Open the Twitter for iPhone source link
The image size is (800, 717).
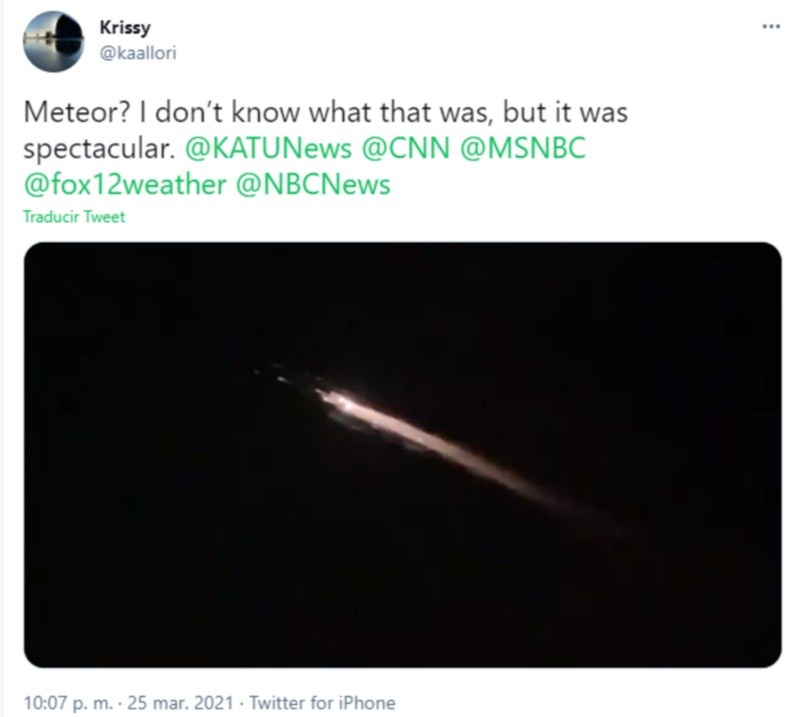point(322,702)
